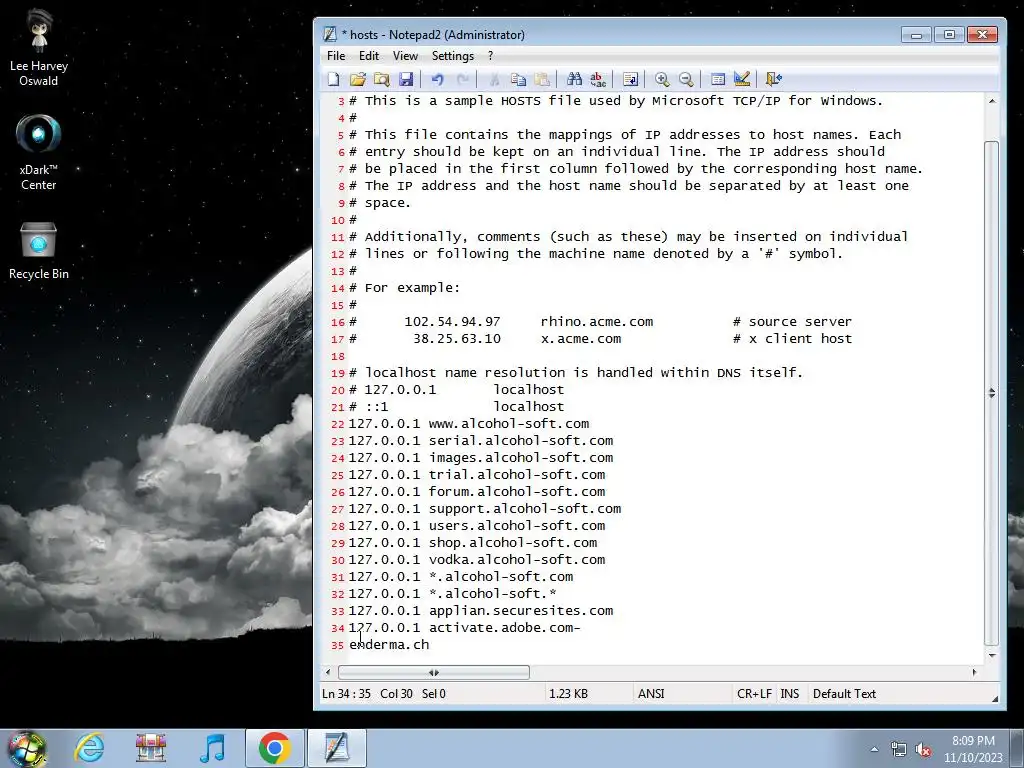Open Google Chrome from taskbar
The width and height of the screenshot is (1024, 768).
pyautogui.click(x=274, y=748)
